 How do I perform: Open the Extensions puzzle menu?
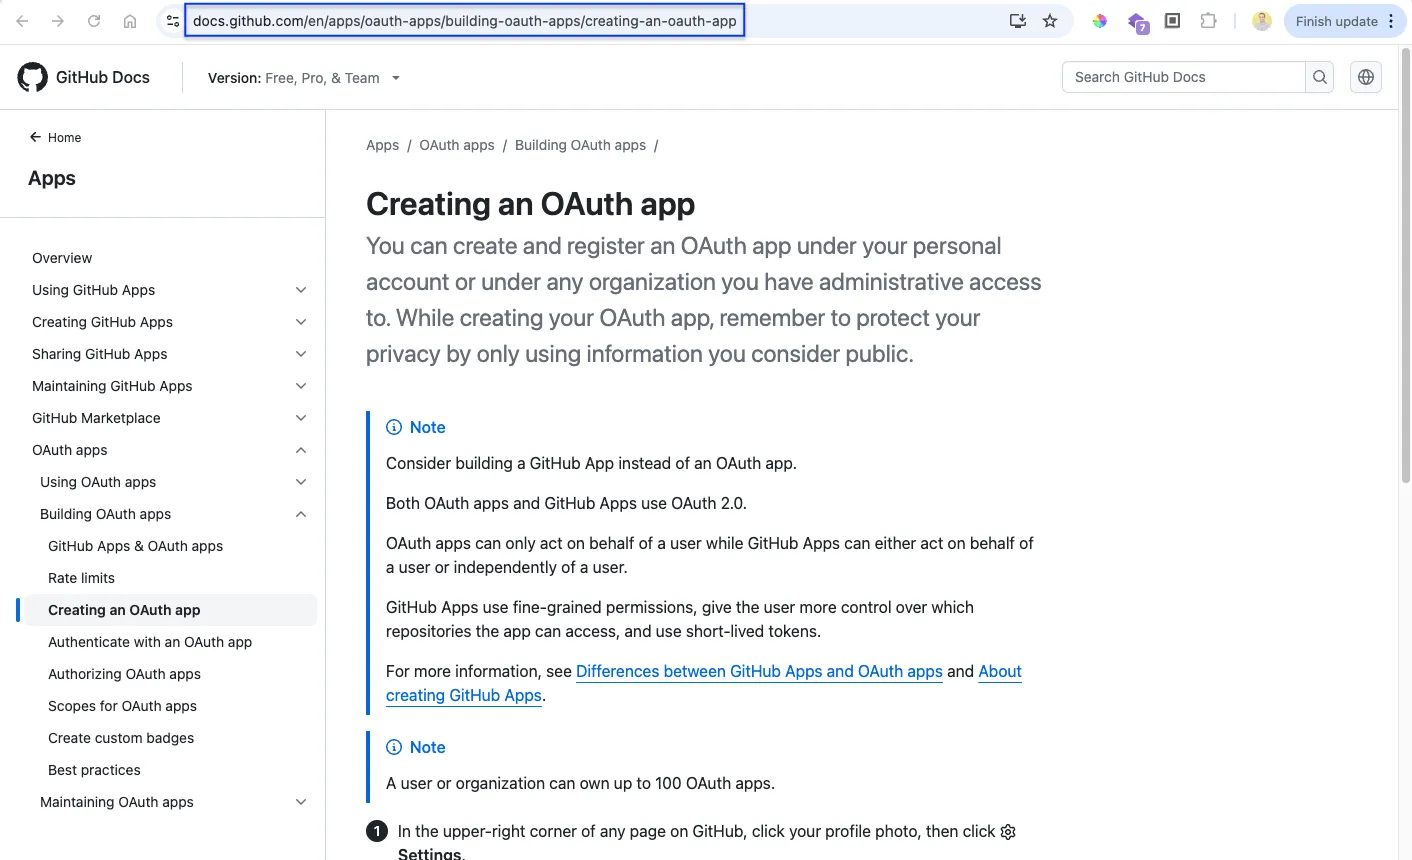[x=1209, y=21]
